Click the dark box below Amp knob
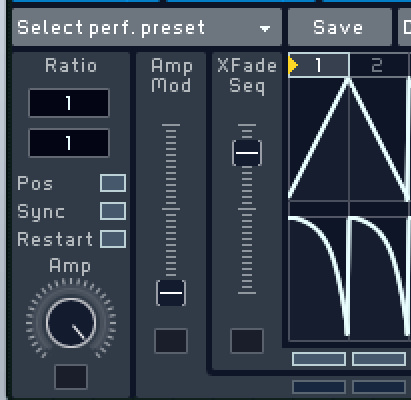 coord(71,377)
